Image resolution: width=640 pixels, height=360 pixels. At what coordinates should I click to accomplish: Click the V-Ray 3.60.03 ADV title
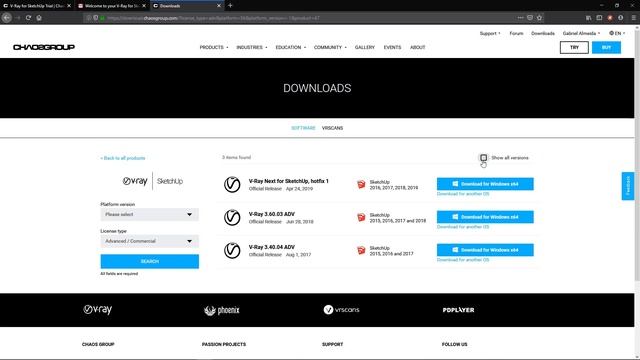tap(271, 214)
